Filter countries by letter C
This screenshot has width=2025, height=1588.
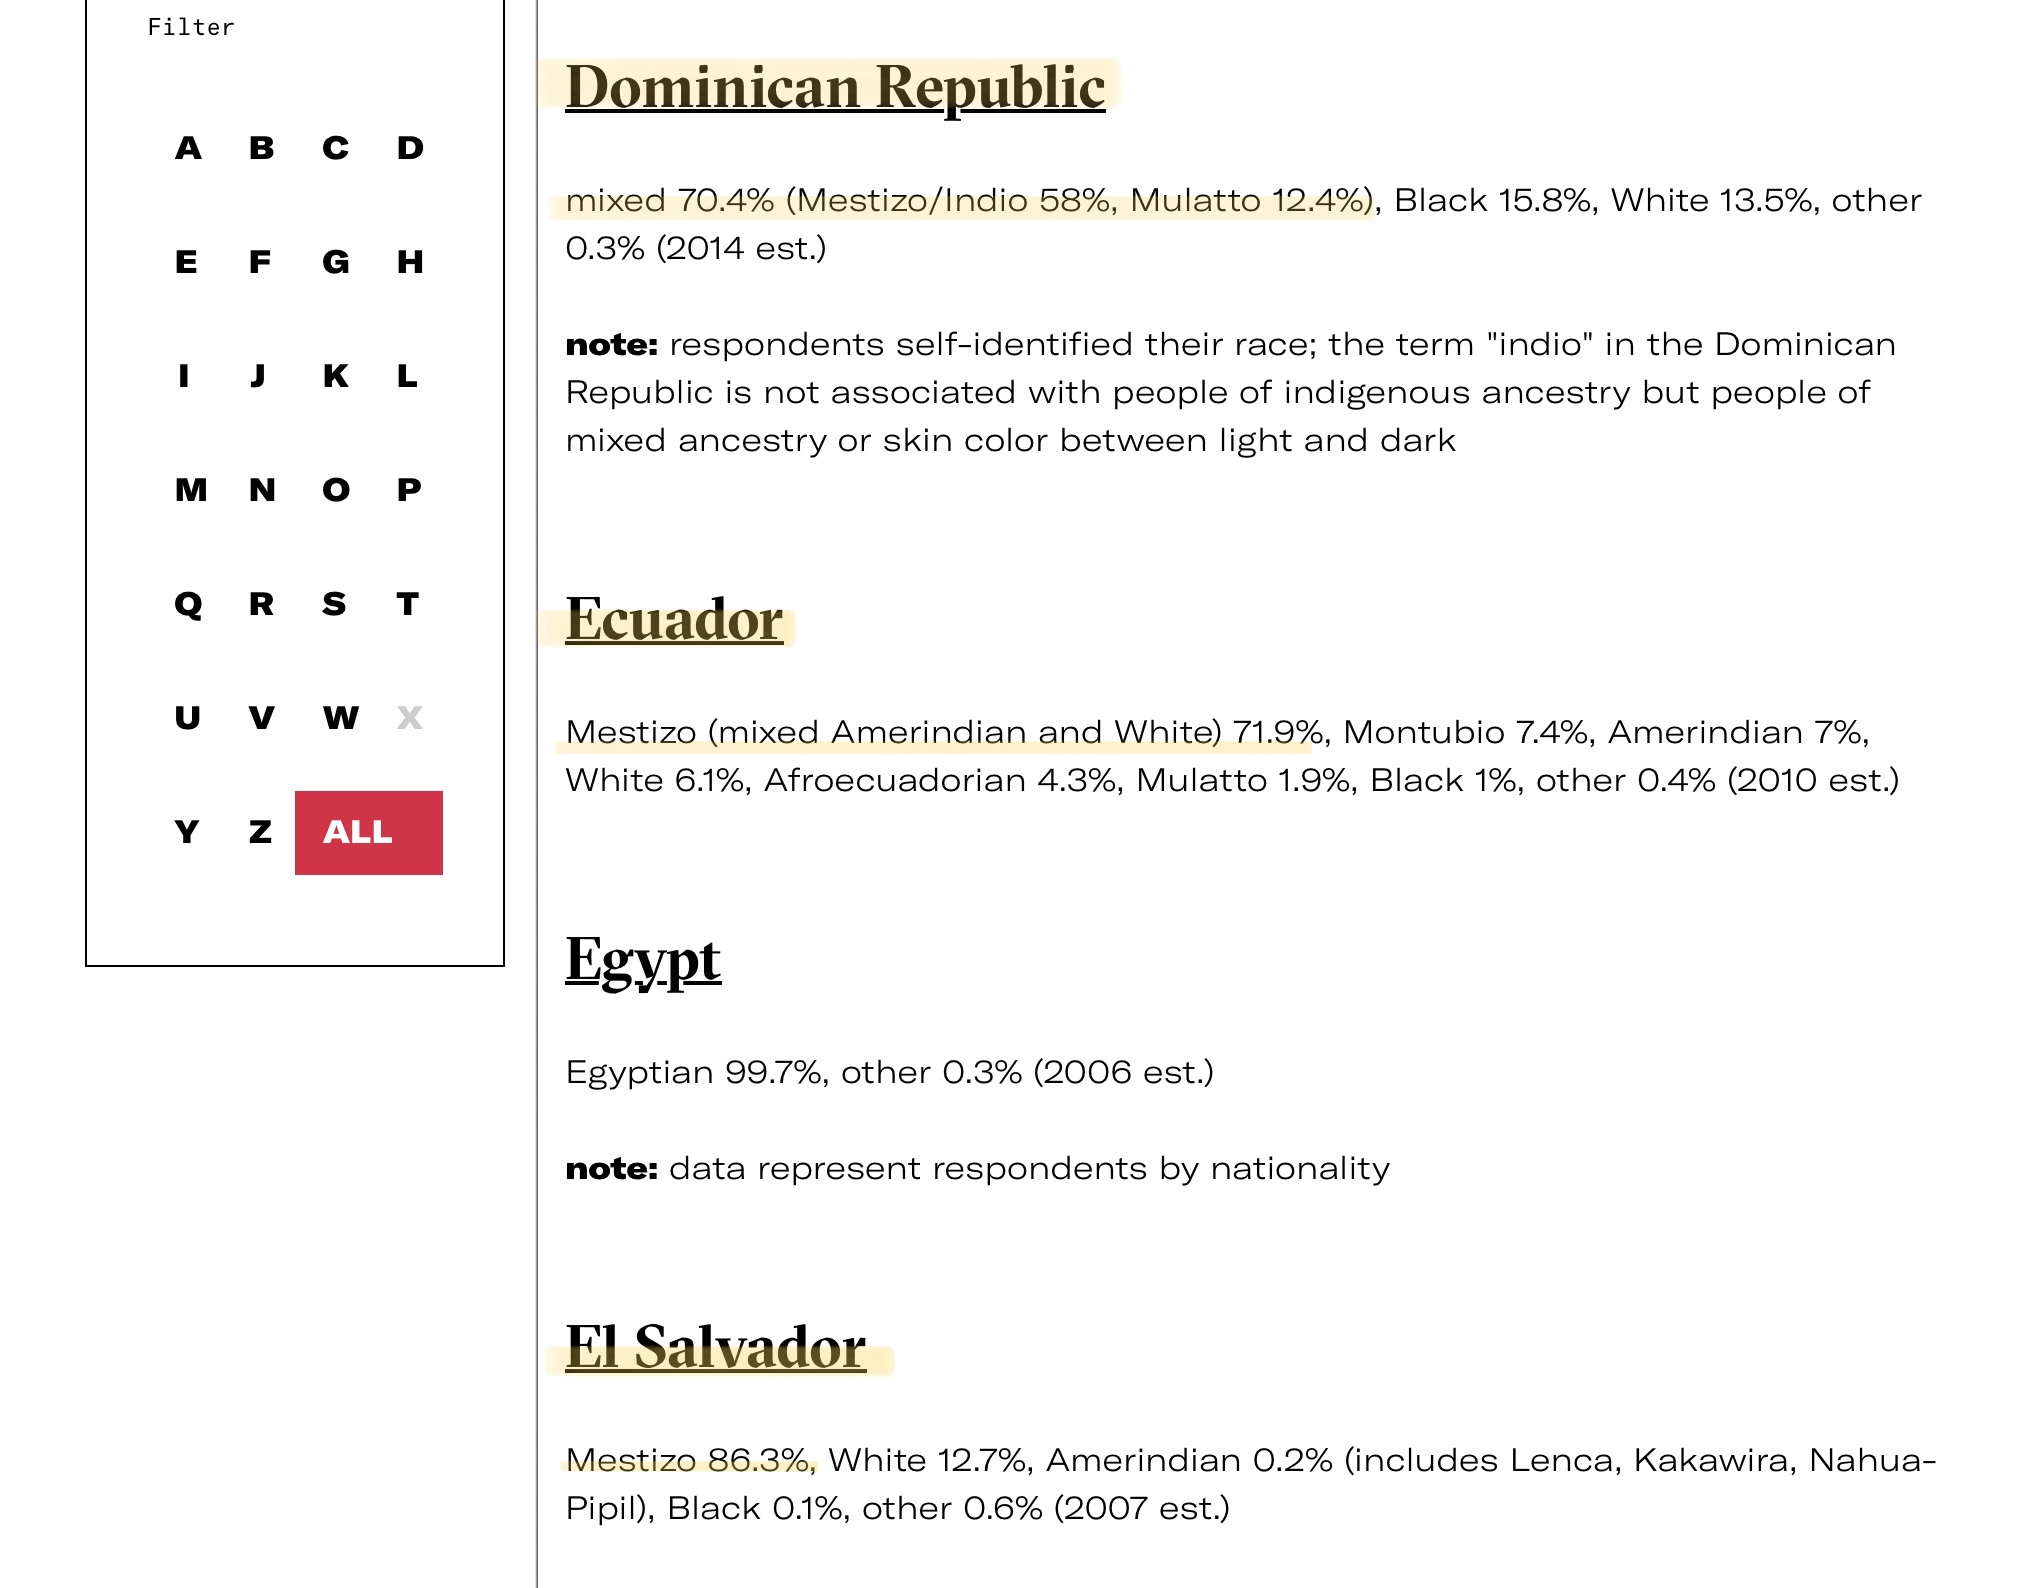coord(336,149)
